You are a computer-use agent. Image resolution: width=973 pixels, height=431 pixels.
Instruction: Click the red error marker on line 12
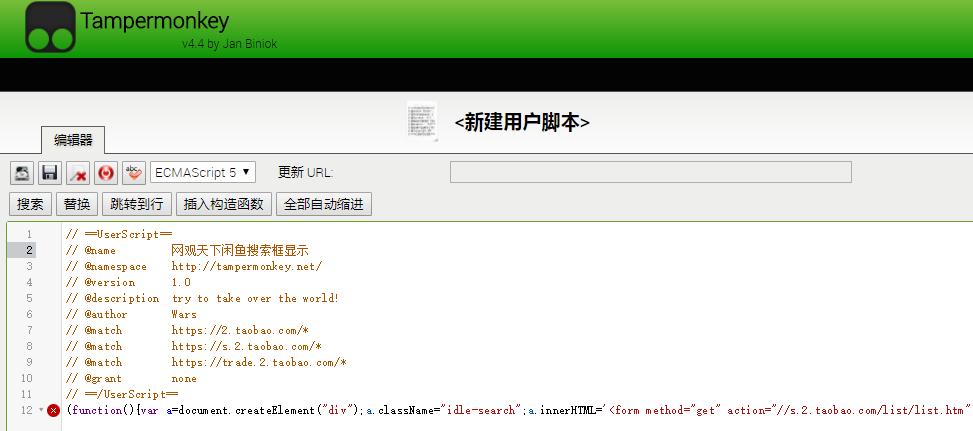53,410
